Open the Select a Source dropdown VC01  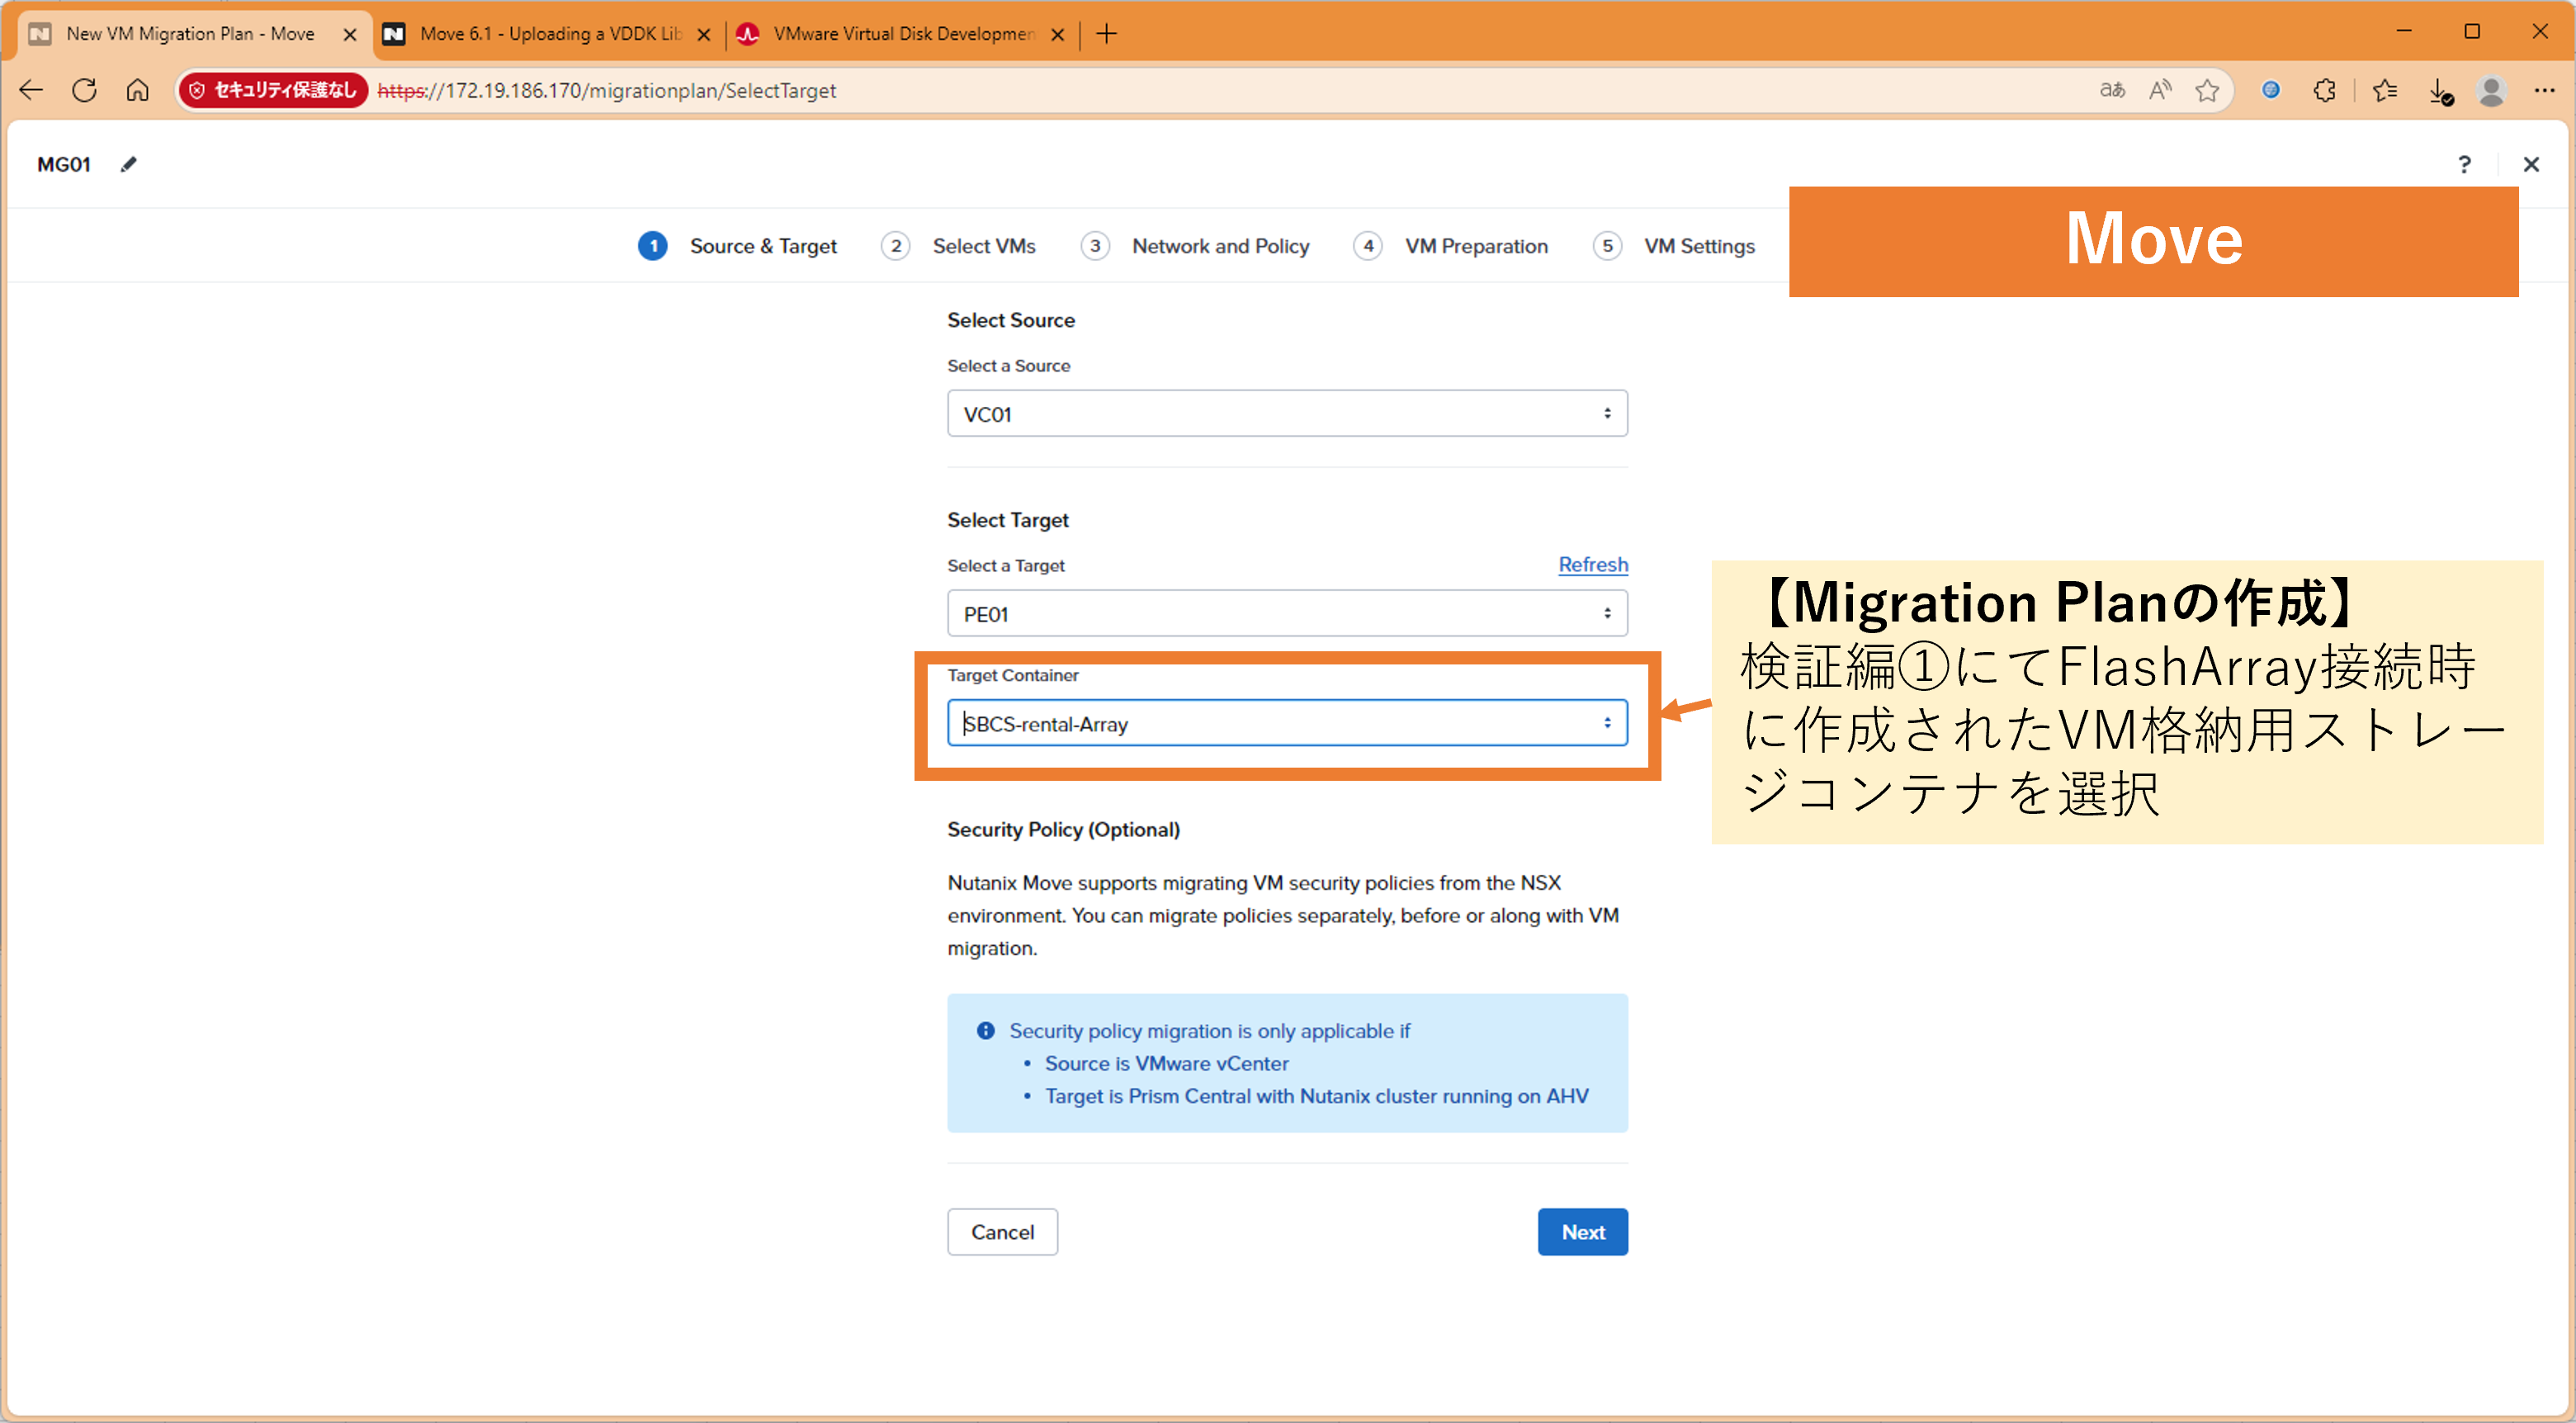[1287, 414]
